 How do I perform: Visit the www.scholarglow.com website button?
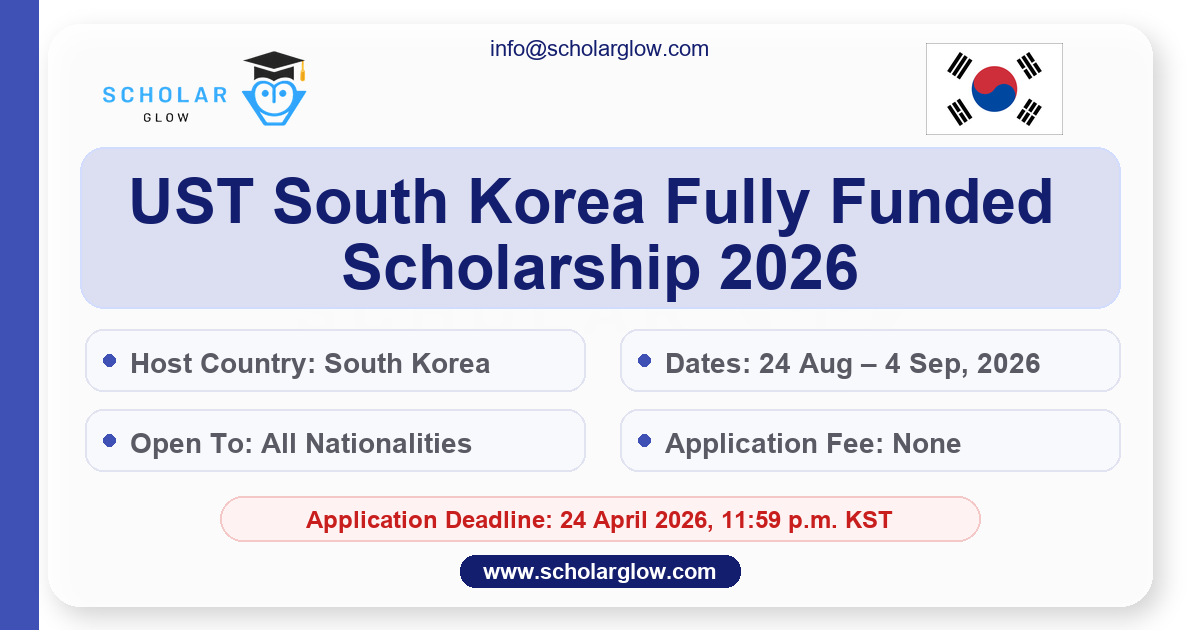tap(600, 572)
